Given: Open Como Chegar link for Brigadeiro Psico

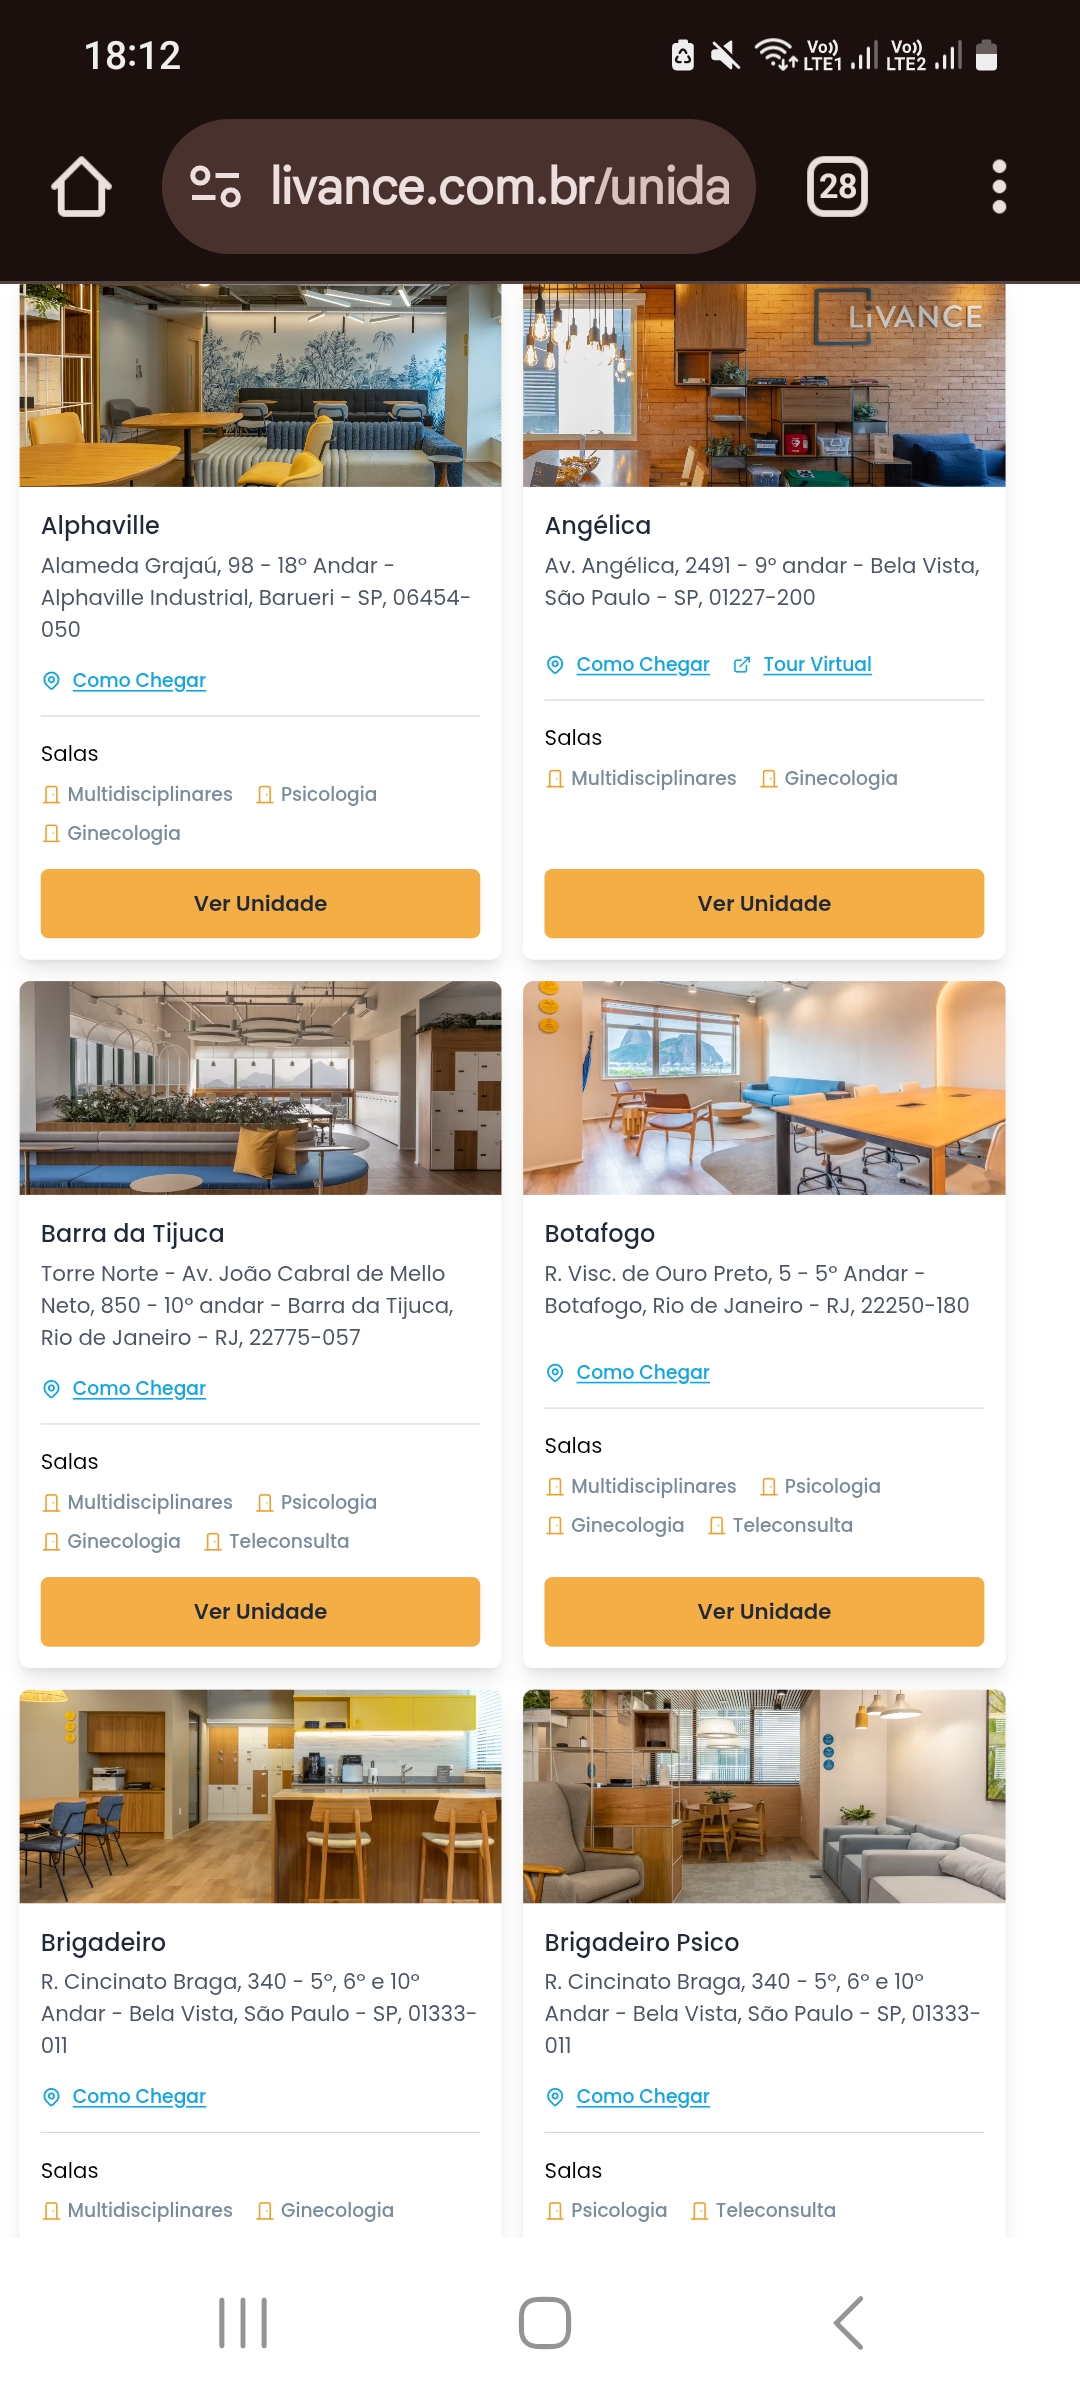Looking at the screenshot, I should click(x=643, y=2097).
